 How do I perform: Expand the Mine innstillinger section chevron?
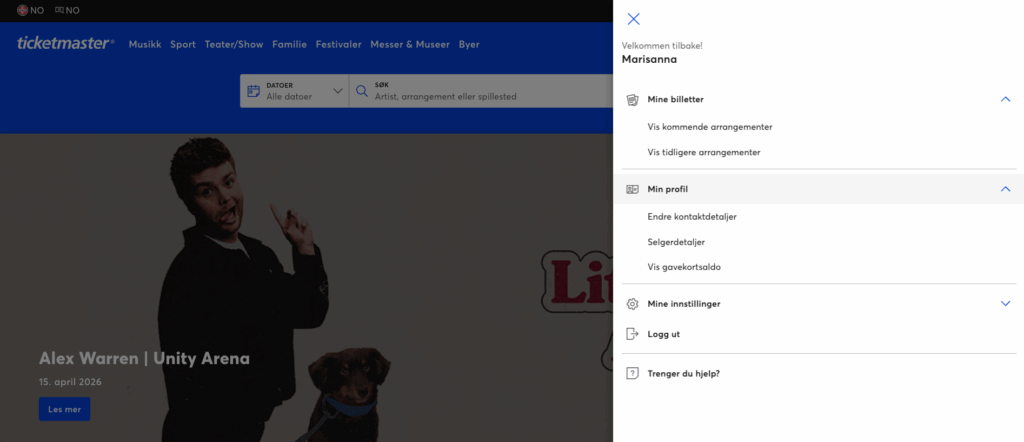[x=1006, y=304]
